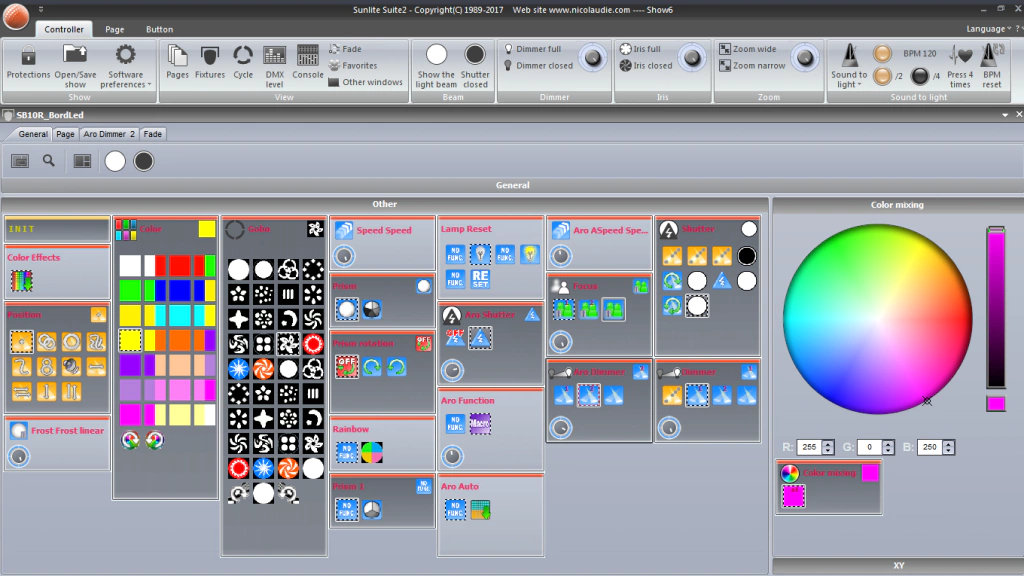Open the DMX level view

point(274,56)
